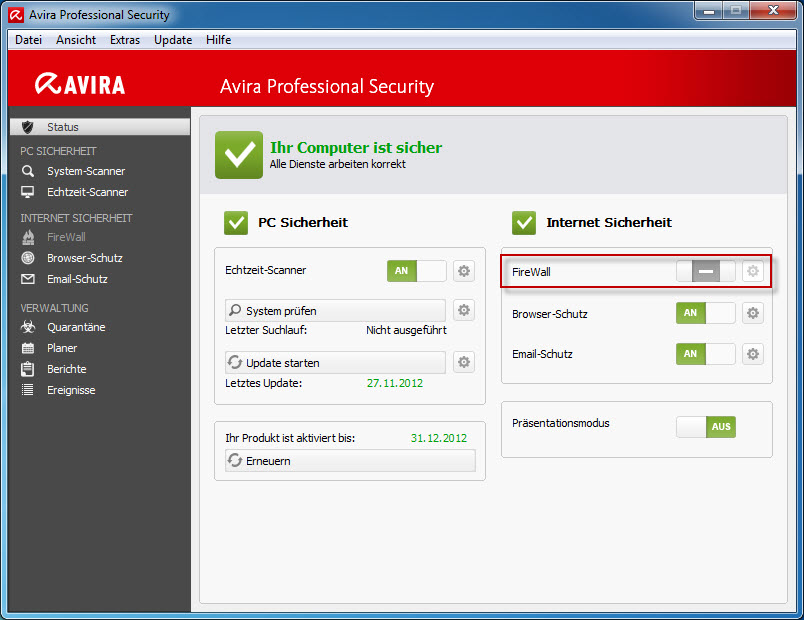The height and width of the screenshot is (620, 804).
Task: Click the Email-Schutz envelope icon
Action: (28, 279)
